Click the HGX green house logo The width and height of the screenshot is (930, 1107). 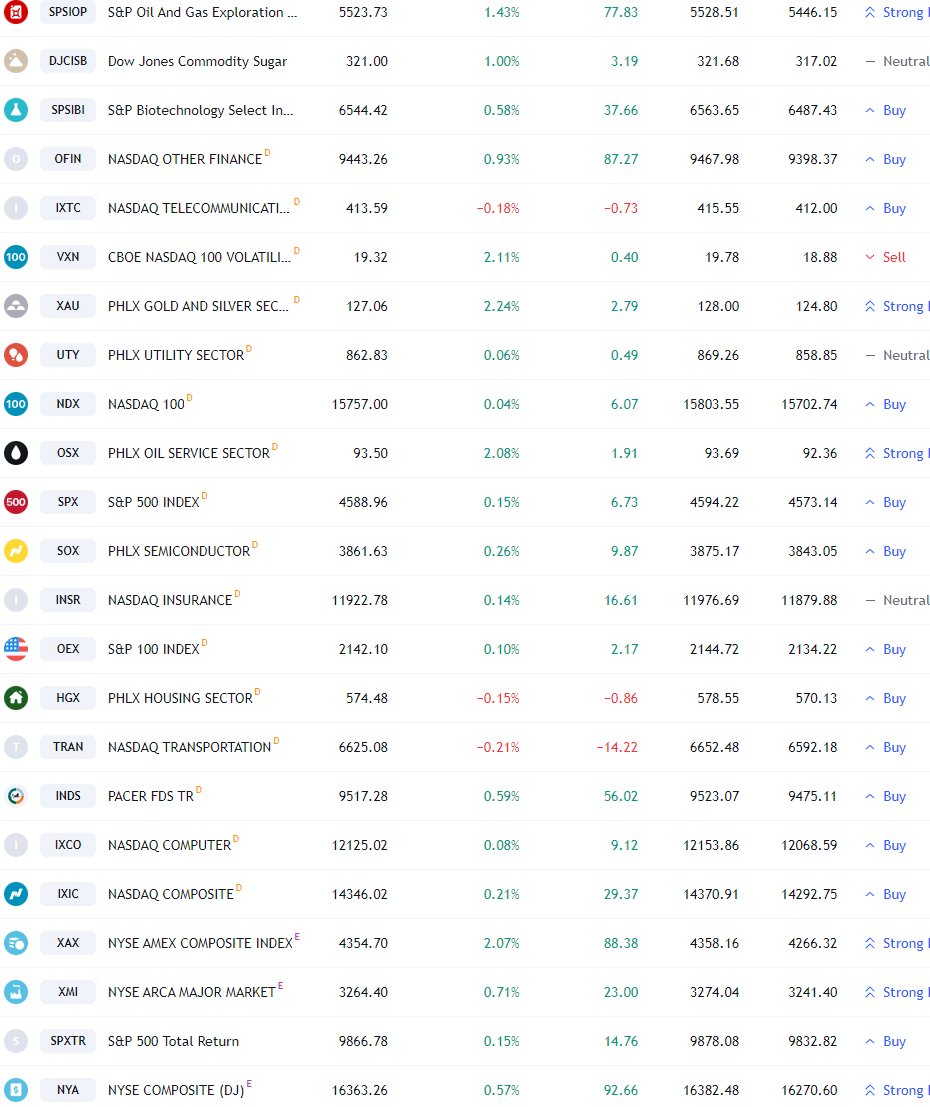[x=16, y=698]
